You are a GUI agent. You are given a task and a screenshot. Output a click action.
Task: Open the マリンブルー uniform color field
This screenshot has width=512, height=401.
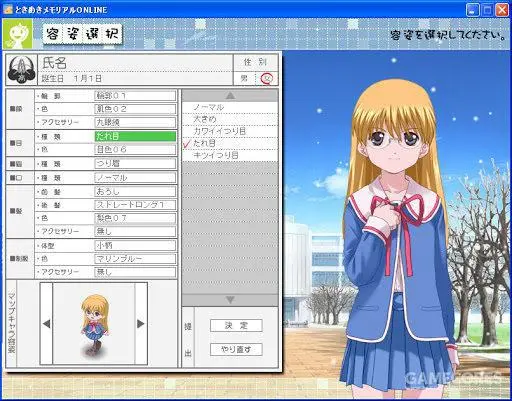point(135,259)
